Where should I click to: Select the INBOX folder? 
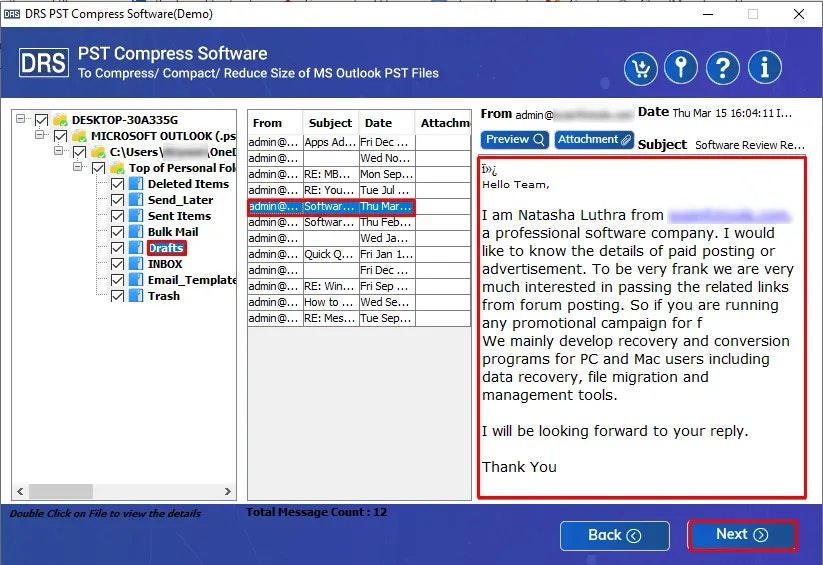coord(165,264)
